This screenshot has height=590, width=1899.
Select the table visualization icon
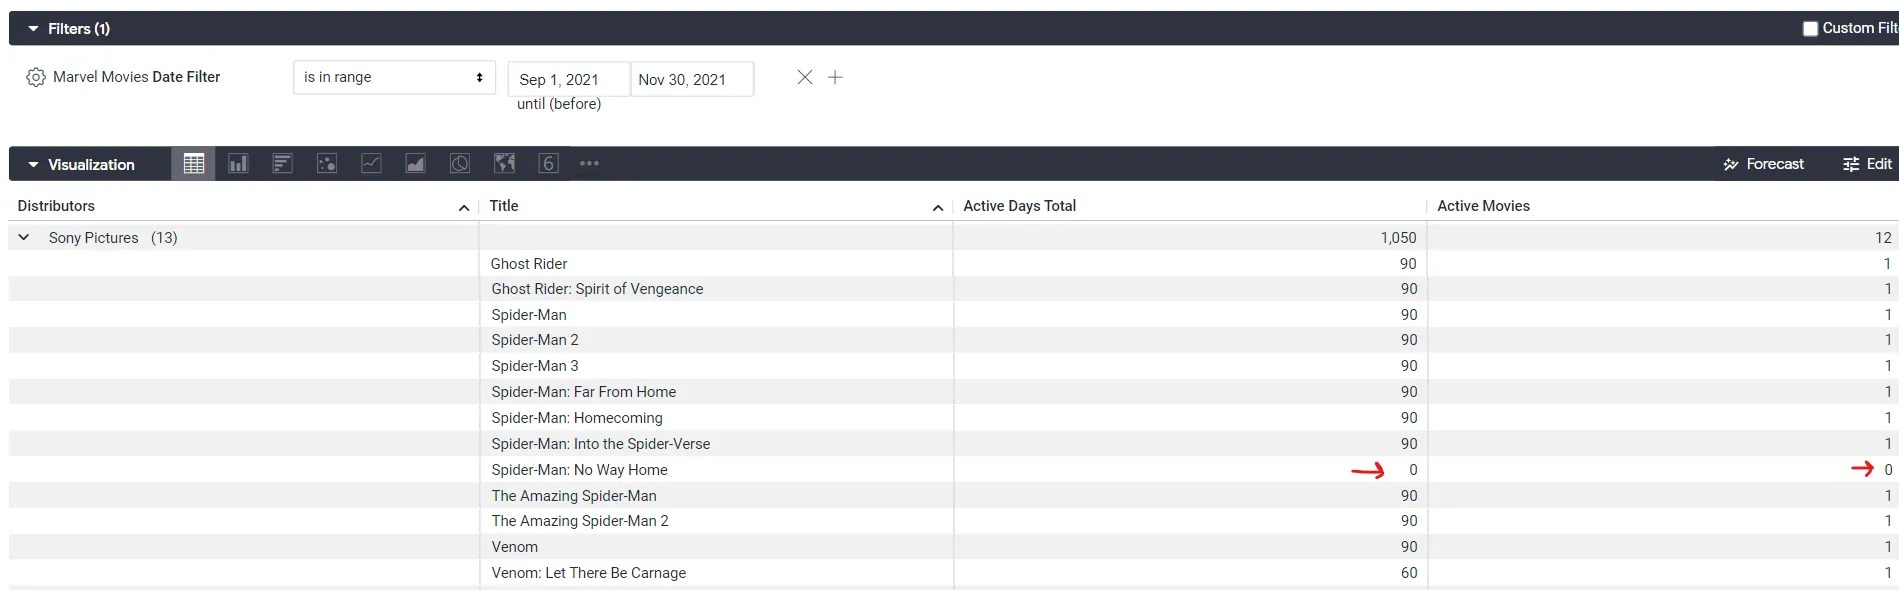193,164
